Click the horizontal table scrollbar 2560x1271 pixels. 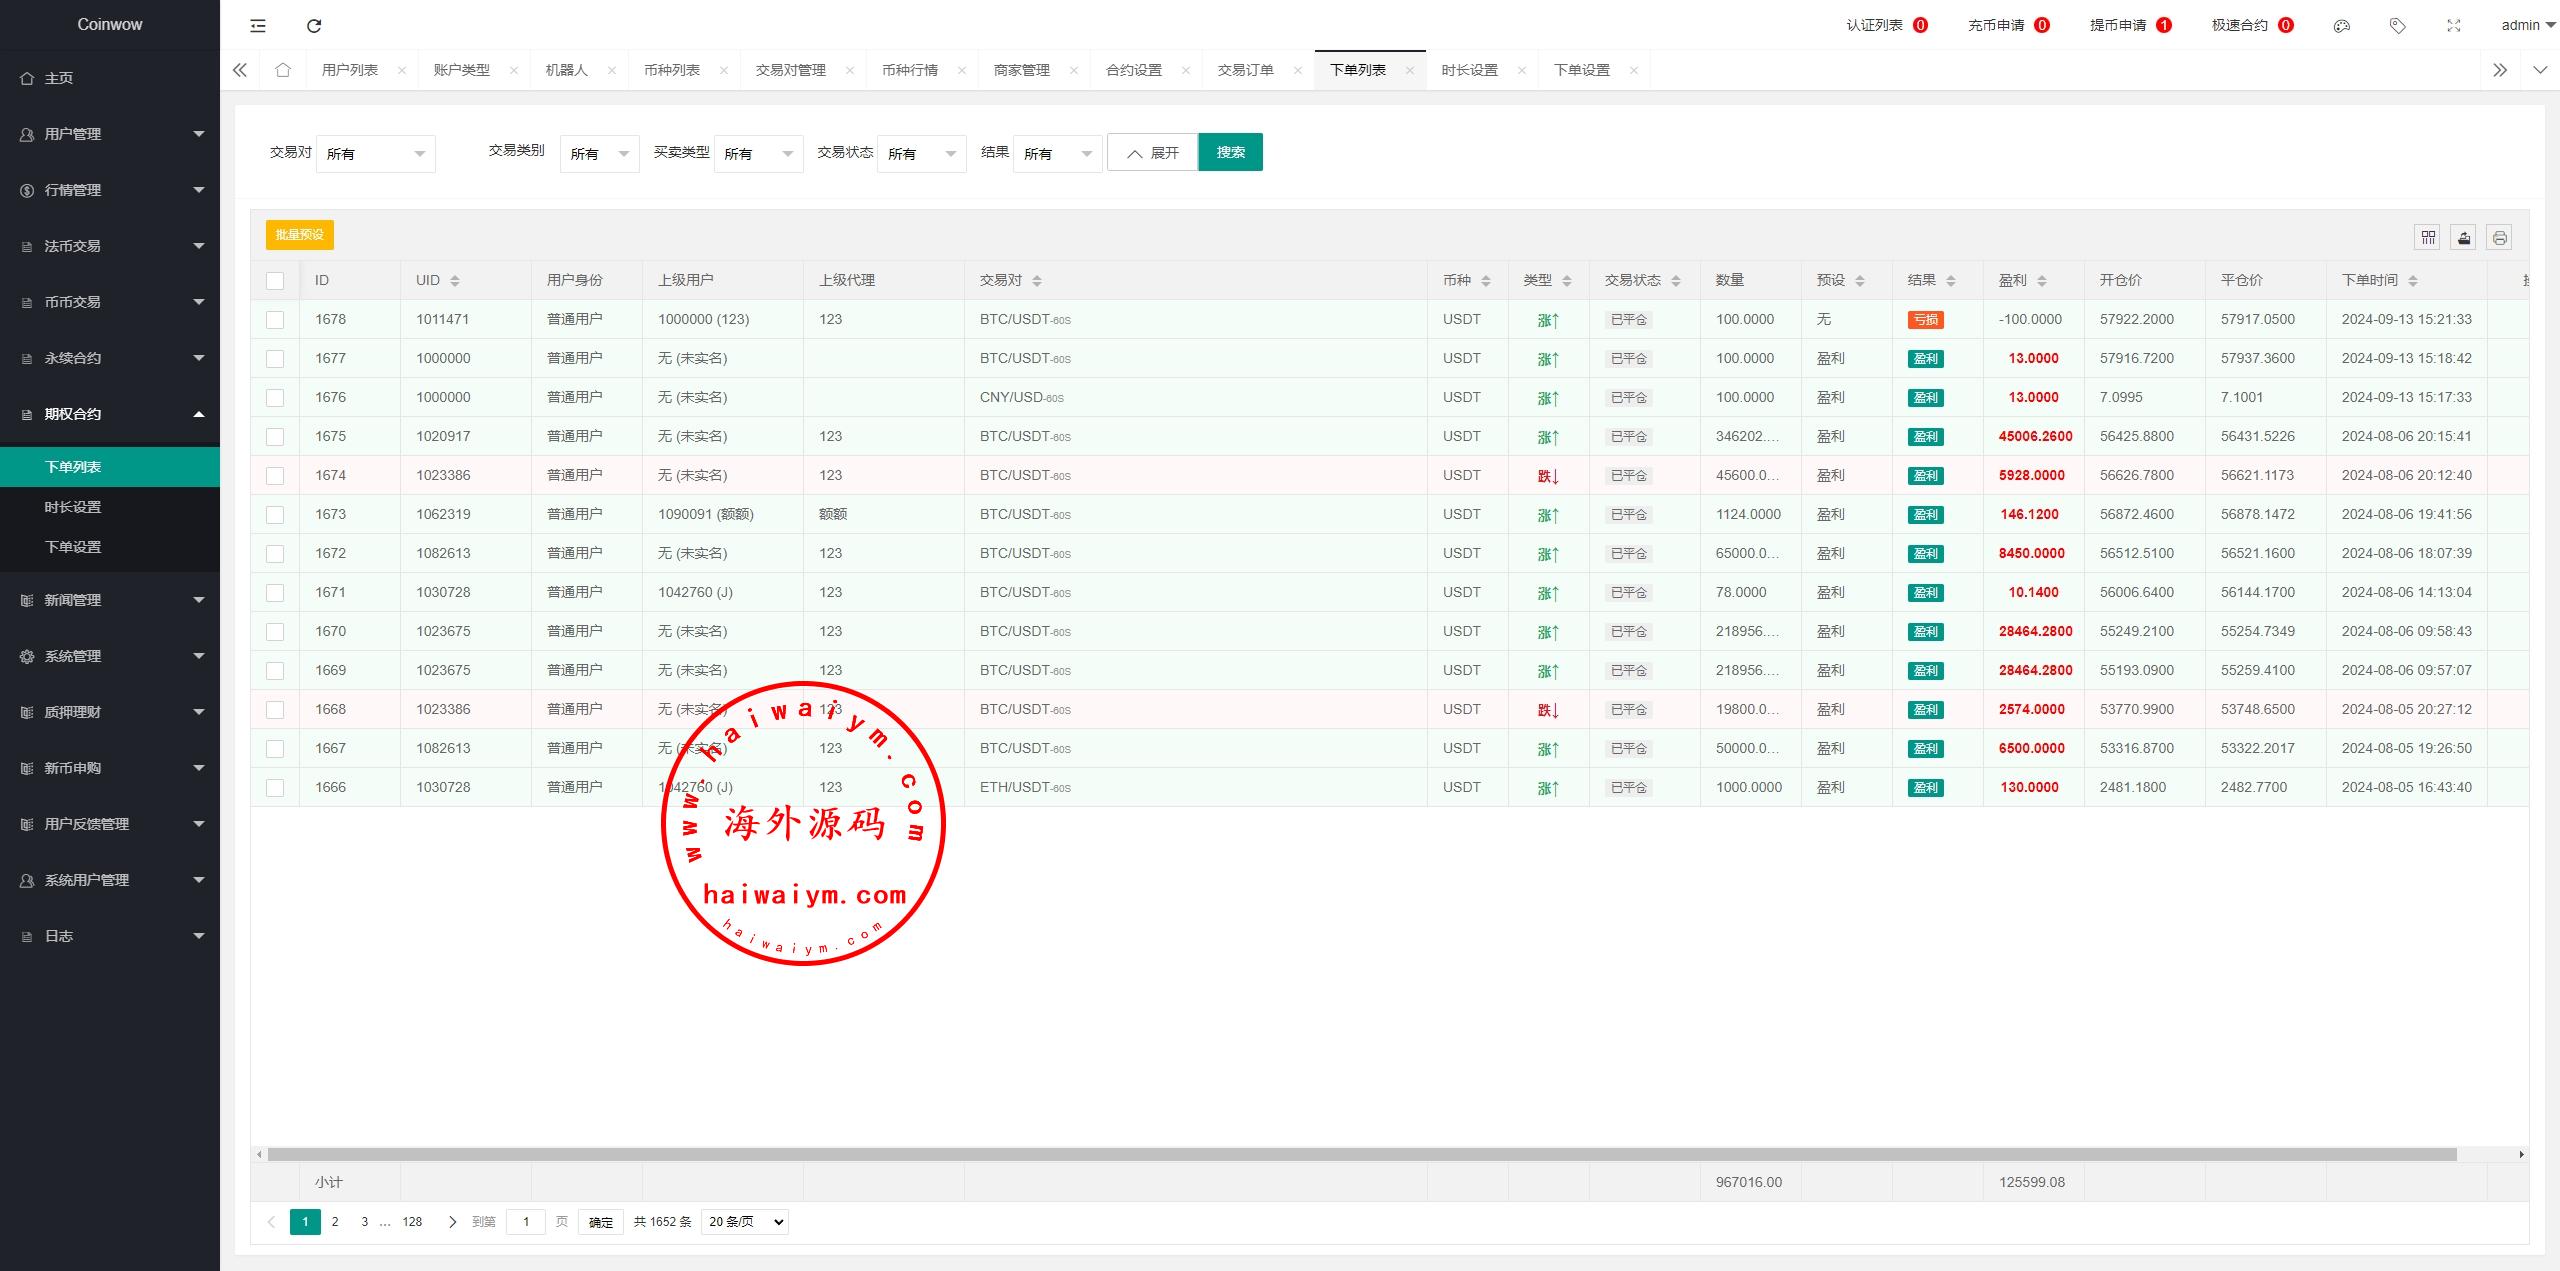[x=1360, y=1155]
